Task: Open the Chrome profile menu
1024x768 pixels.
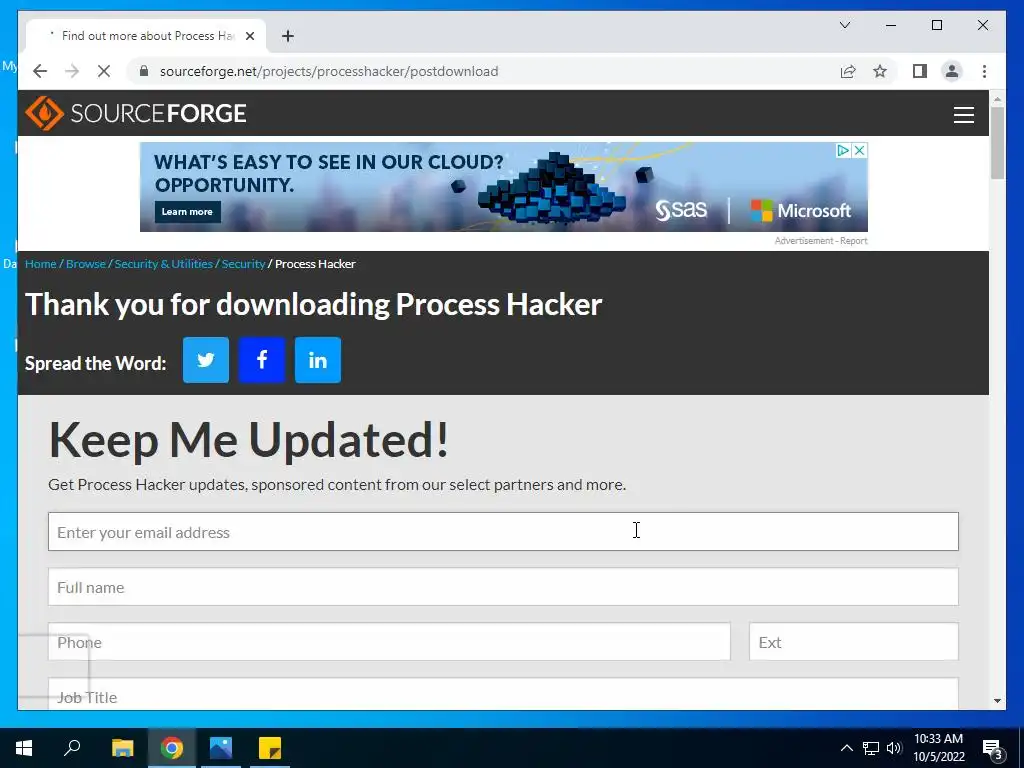Action: [x=952, y=71]
